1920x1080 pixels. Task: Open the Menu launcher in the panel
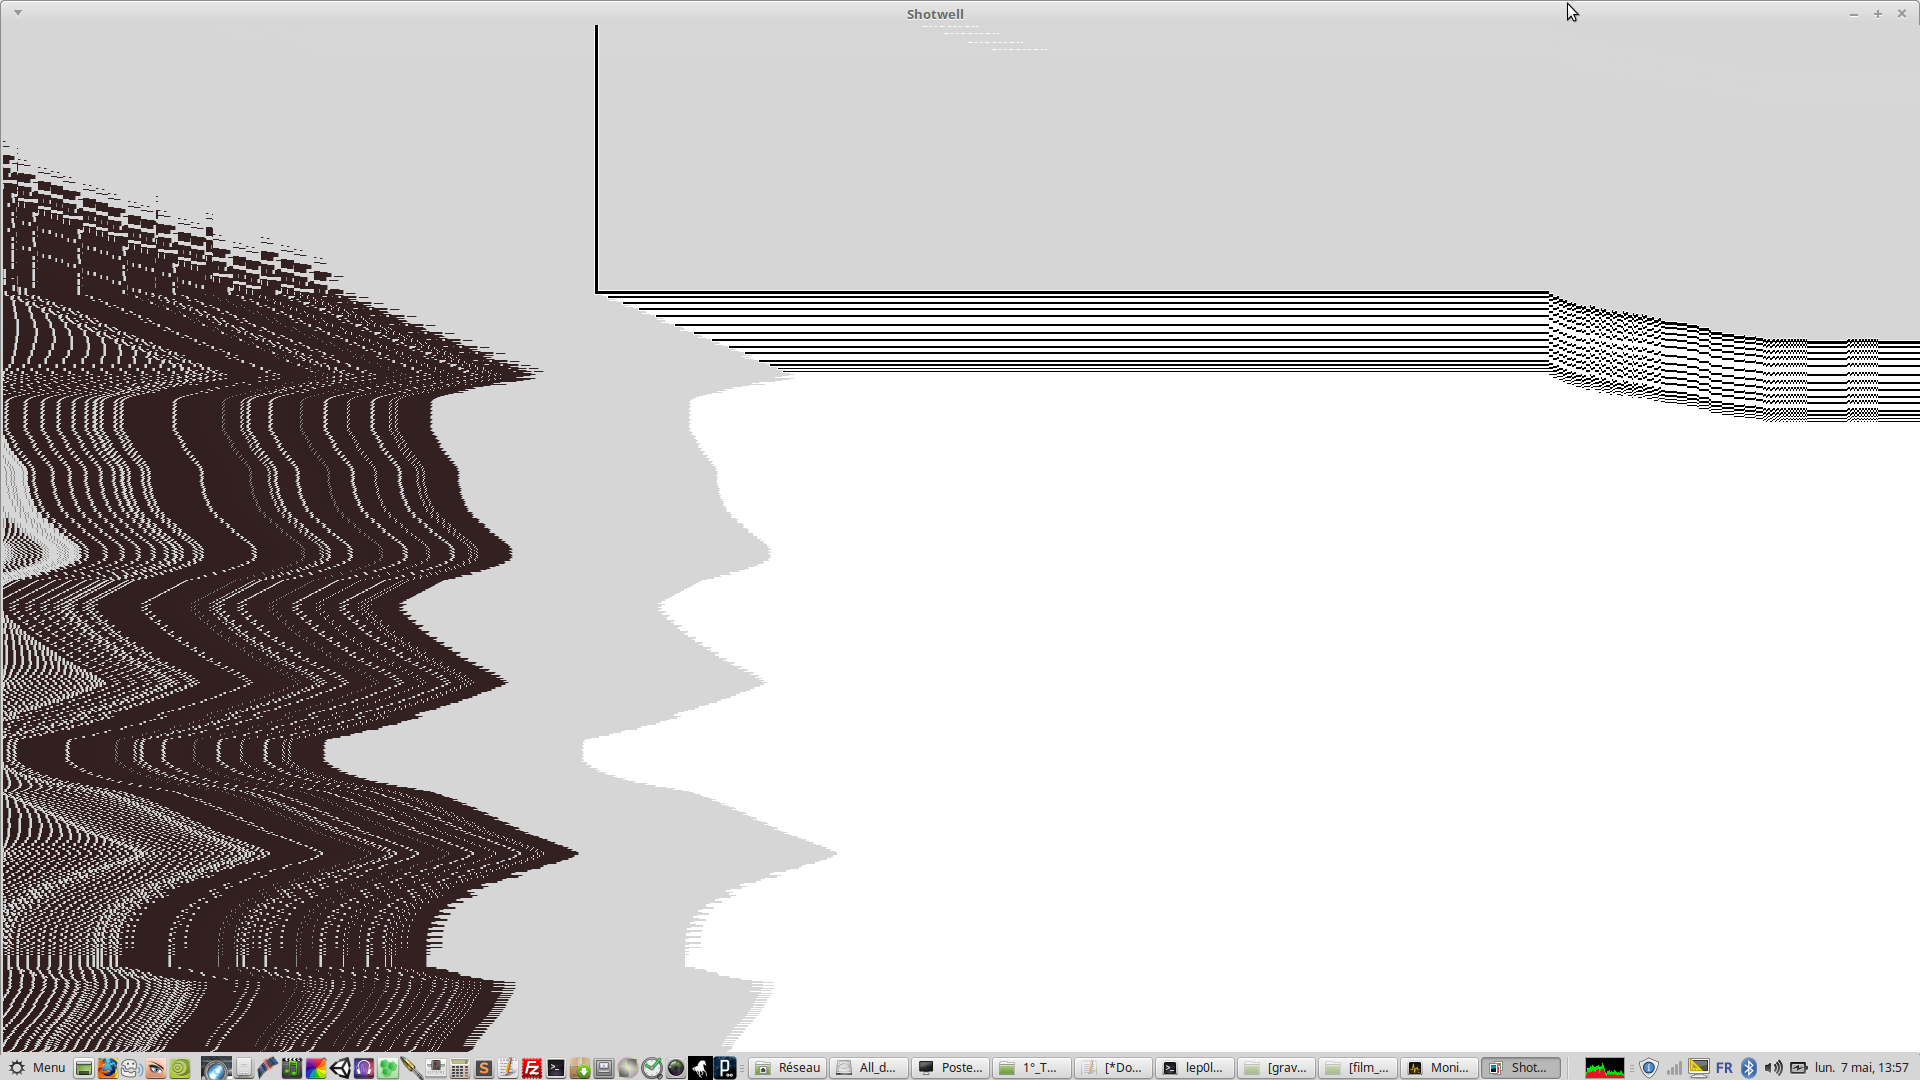[36, 1067]
